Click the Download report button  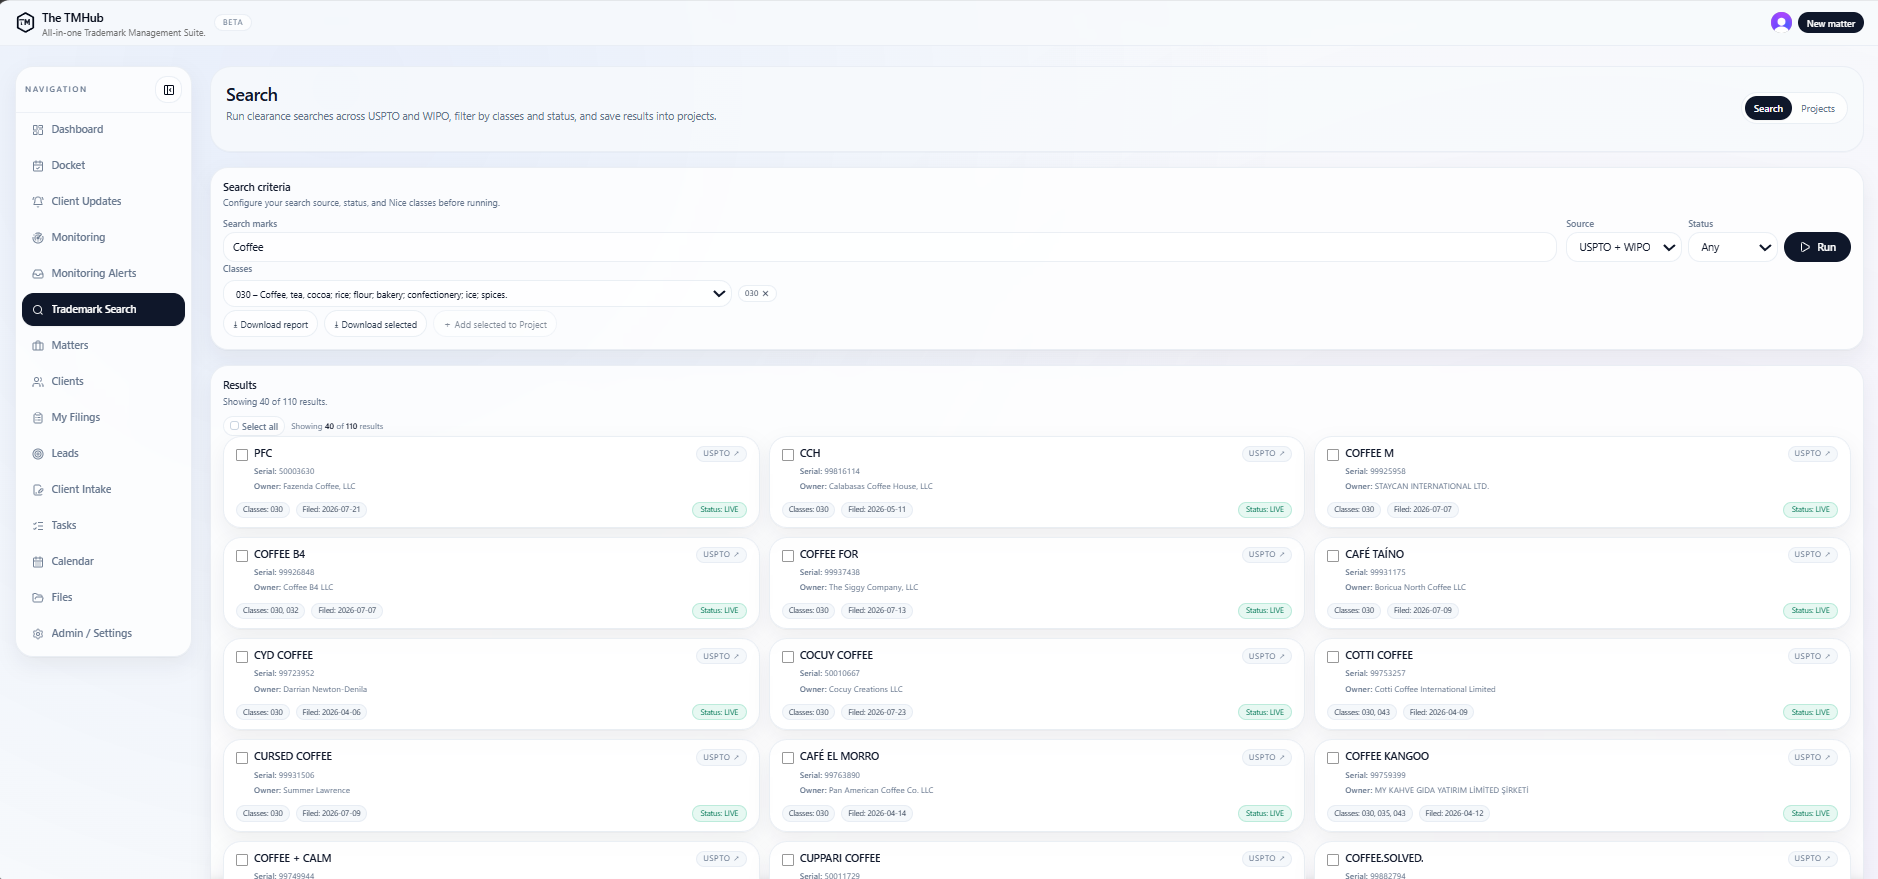270,325
